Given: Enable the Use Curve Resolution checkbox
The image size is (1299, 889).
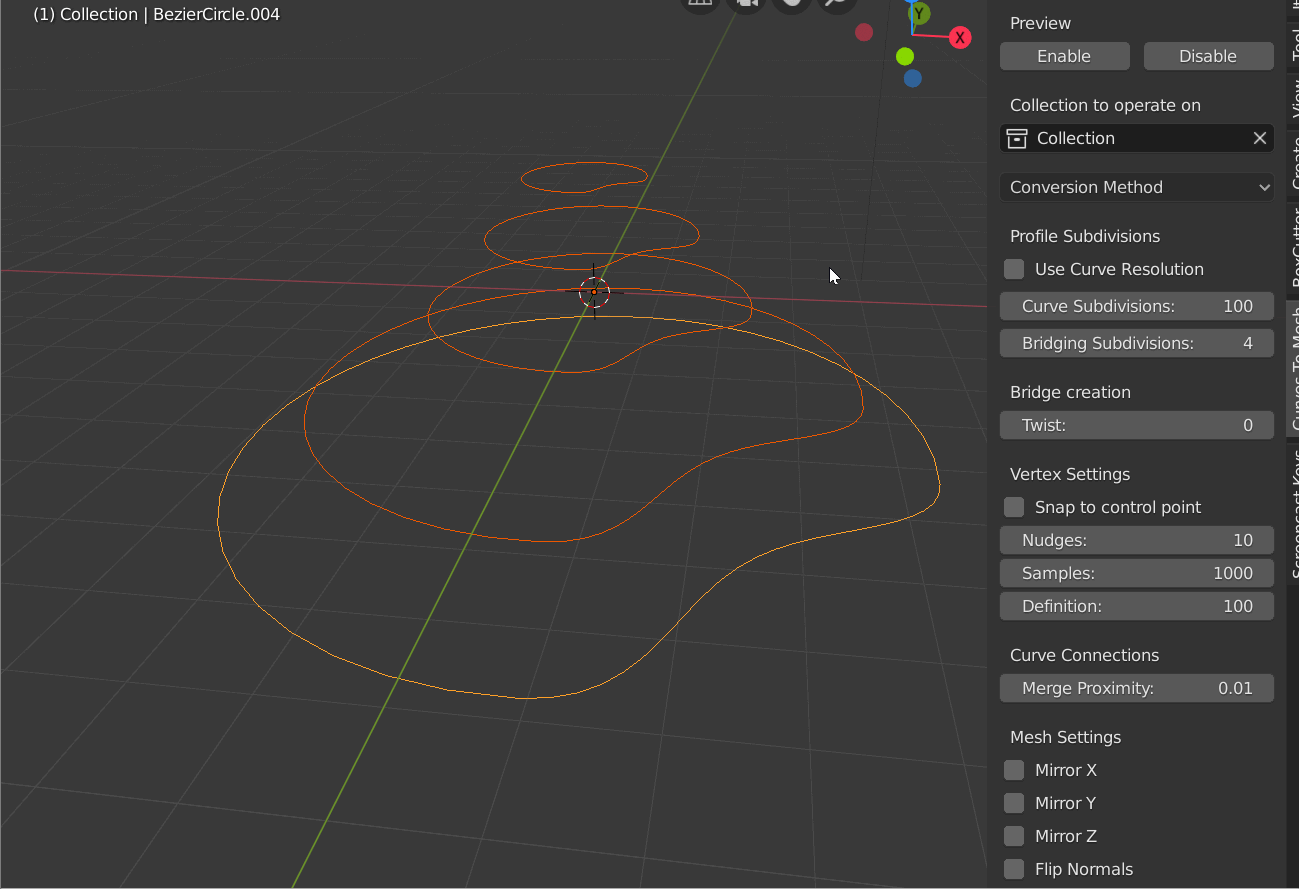Looking at the screenshot, I should click(1013, 268).
